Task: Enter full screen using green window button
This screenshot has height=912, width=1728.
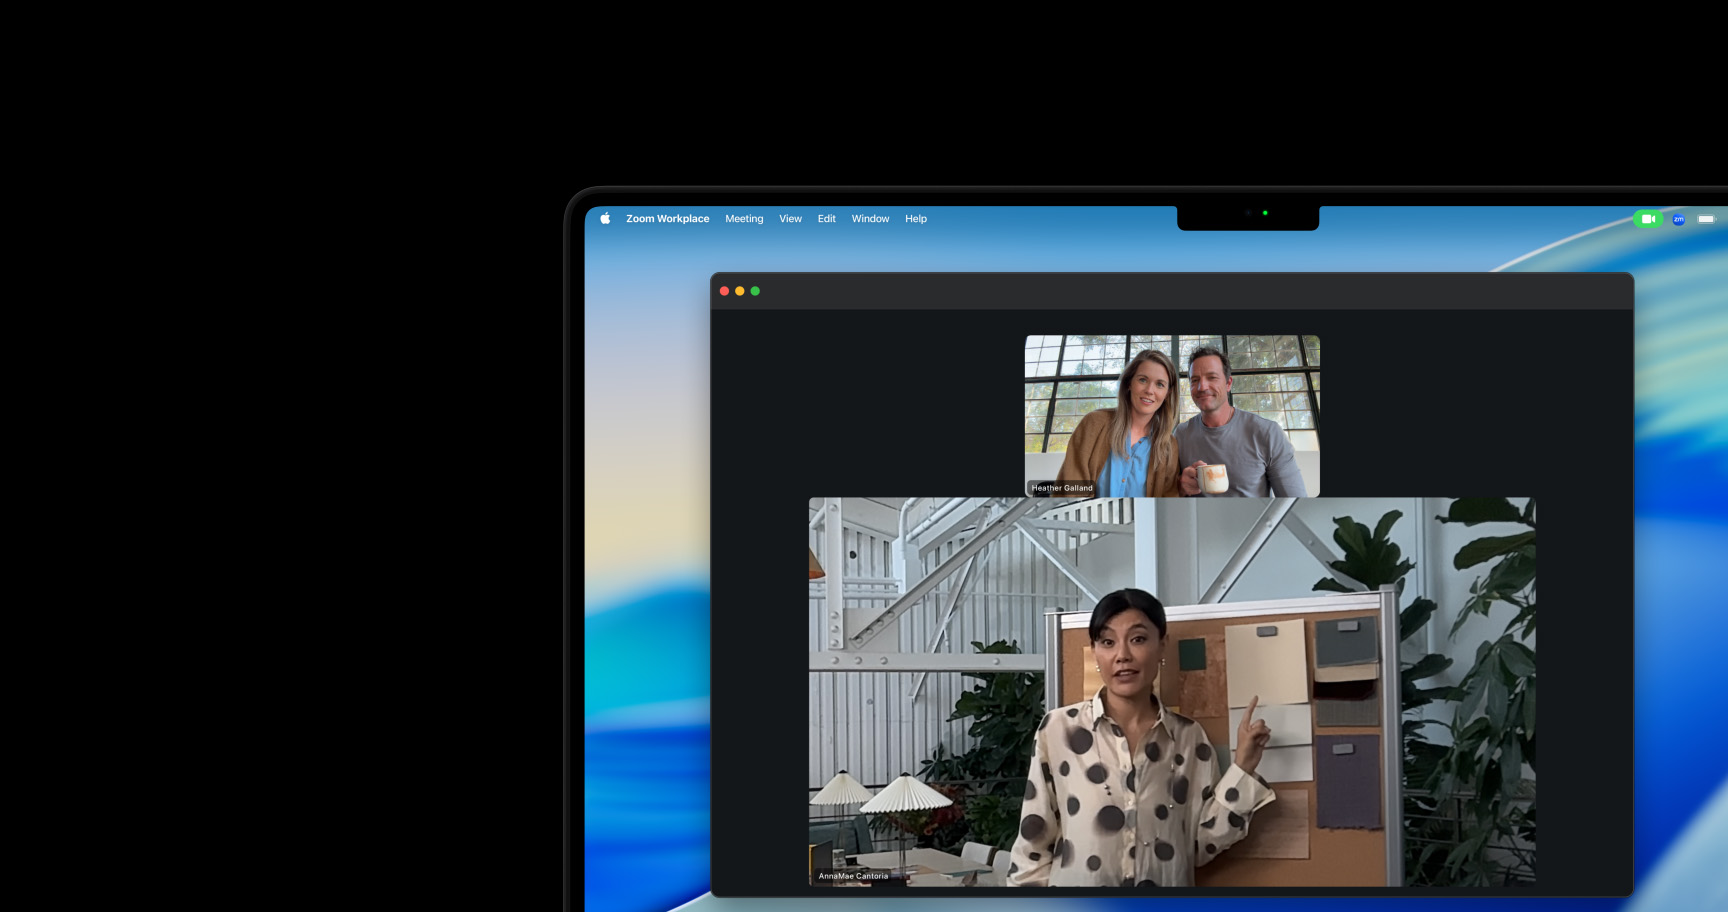Action: coord(755,291)
